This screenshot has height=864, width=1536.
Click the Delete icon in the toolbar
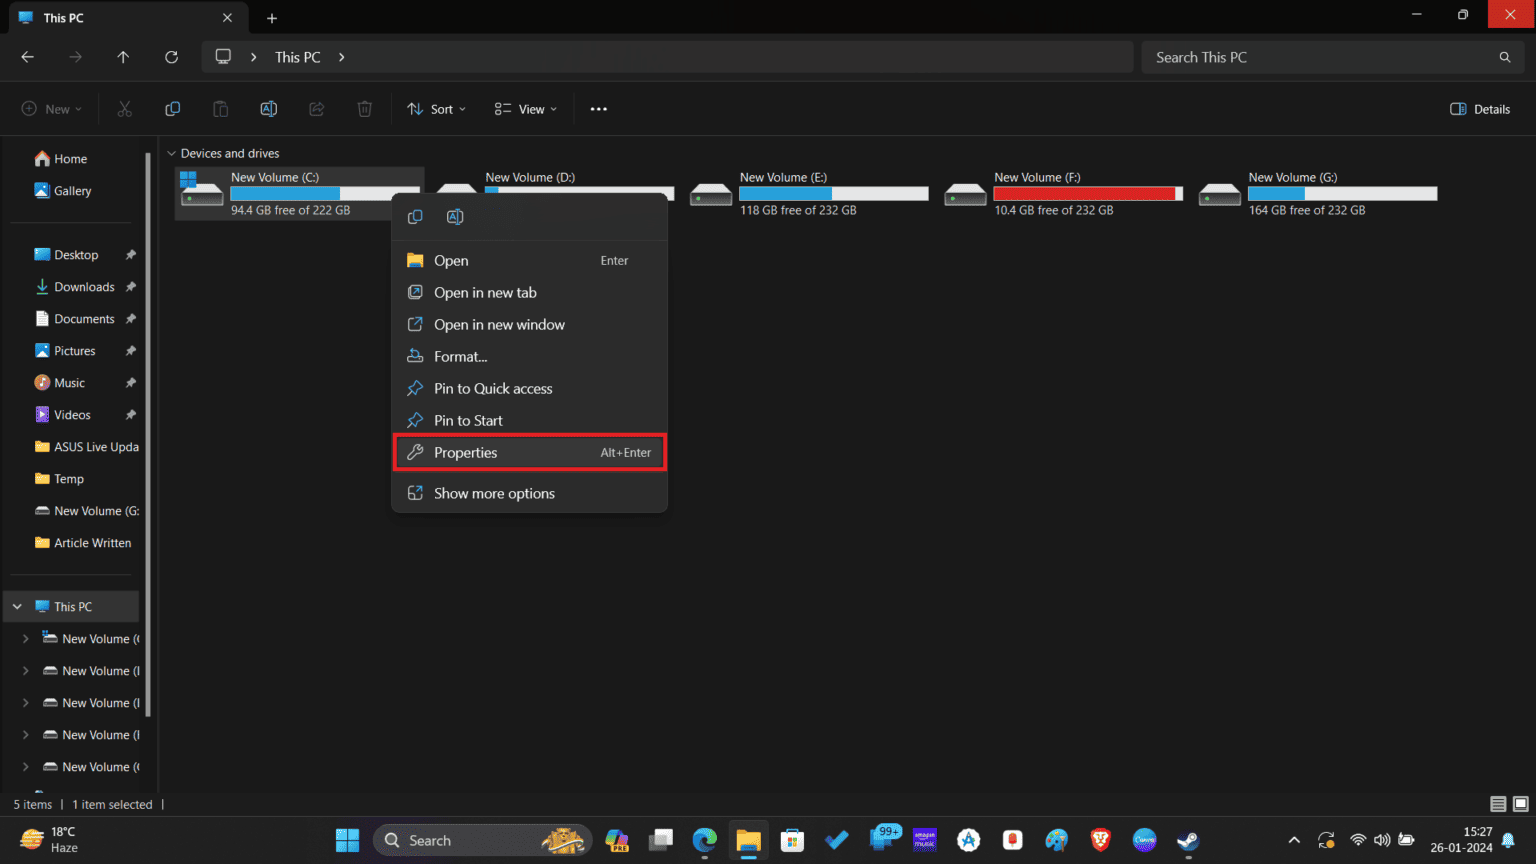[x=364, y=108]
